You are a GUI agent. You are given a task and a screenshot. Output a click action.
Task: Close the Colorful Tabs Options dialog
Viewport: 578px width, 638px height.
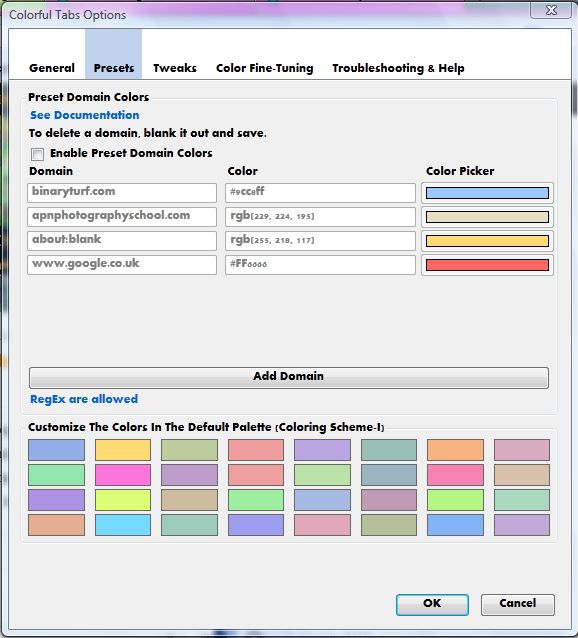coord(551,10)
